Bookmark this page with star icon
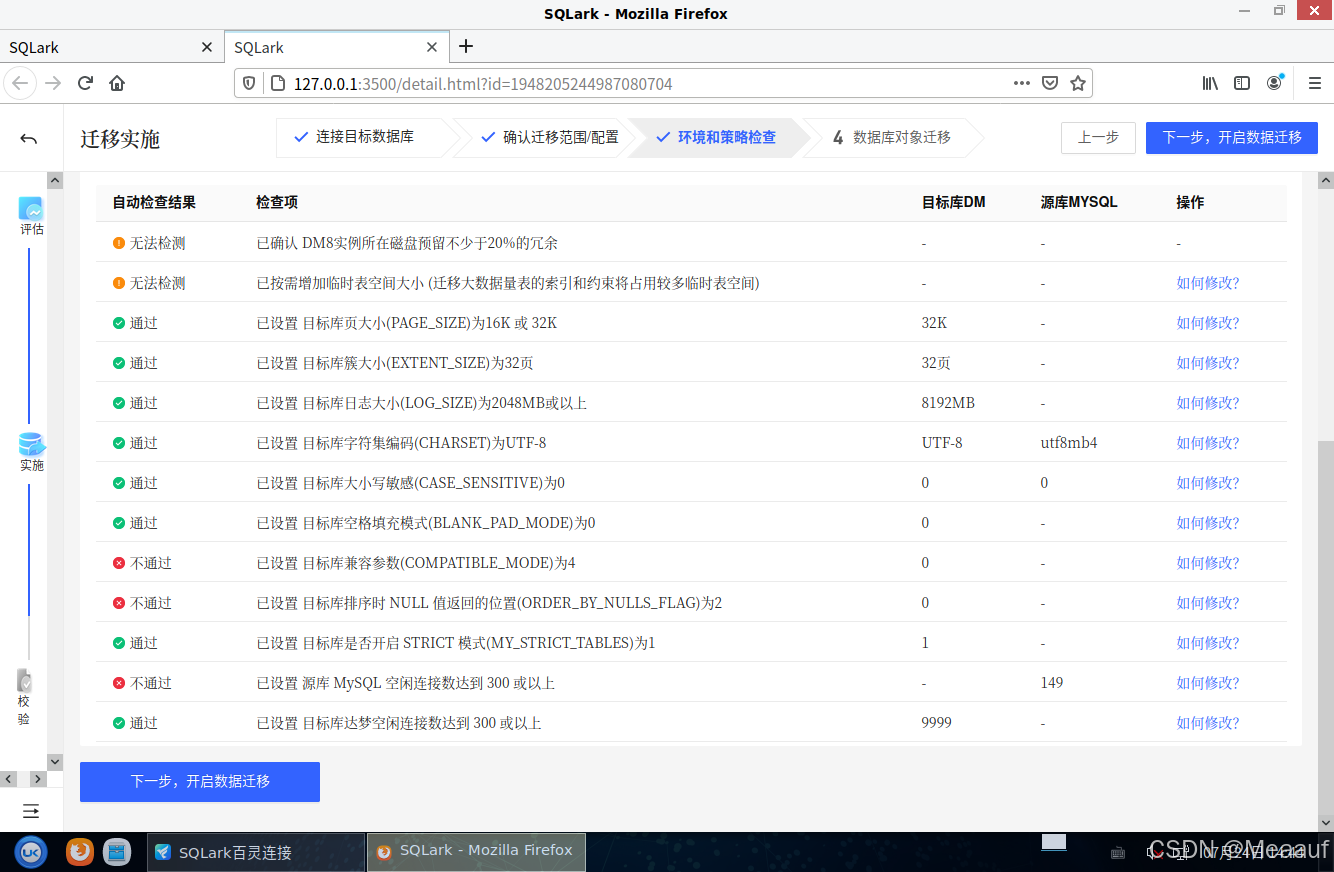1334x872 pixels. (1078, 83)
